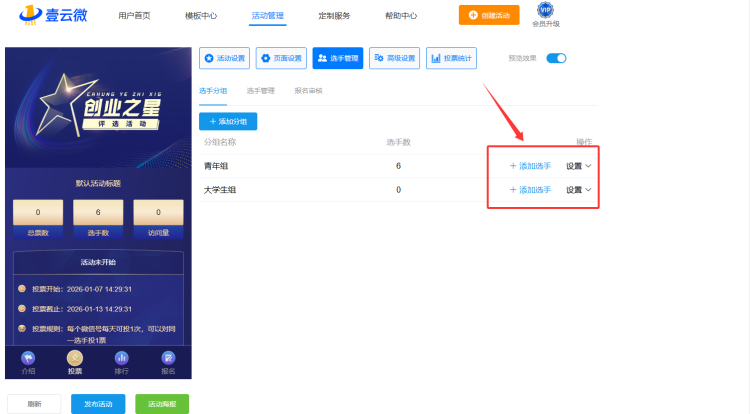The image size is (750, 414).
Task: Expand 设置 dropdown for 青年组
Action: (579, 166)
